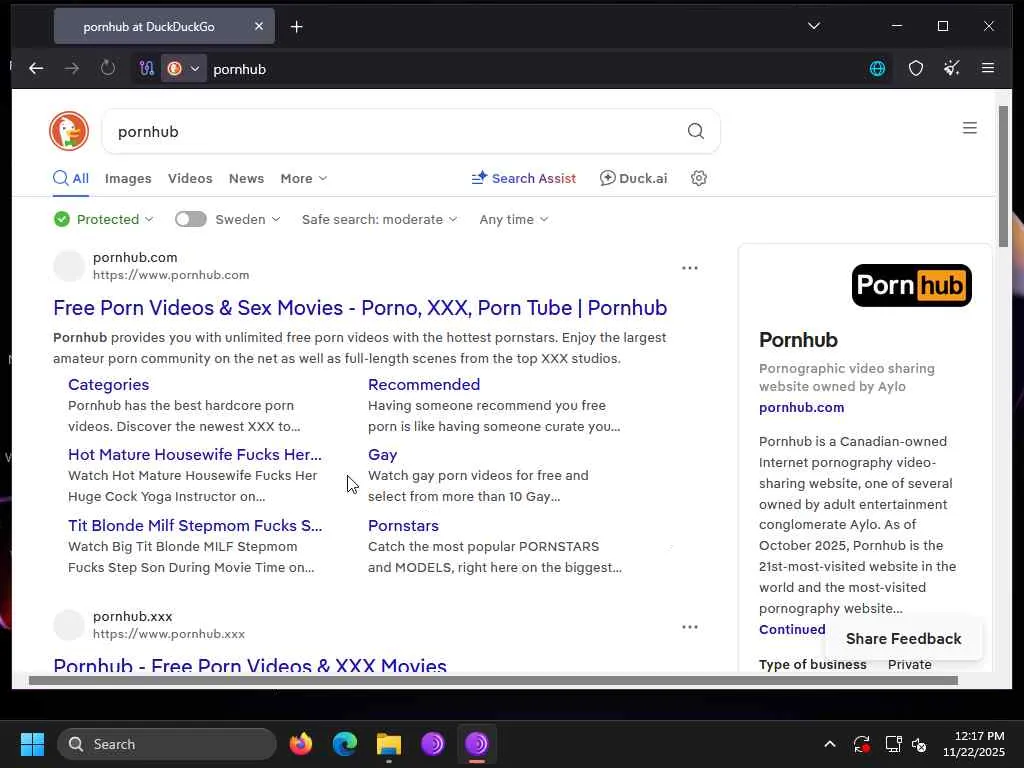
Task: Open Duck.ai chat
Action: (x=633, y=178)
